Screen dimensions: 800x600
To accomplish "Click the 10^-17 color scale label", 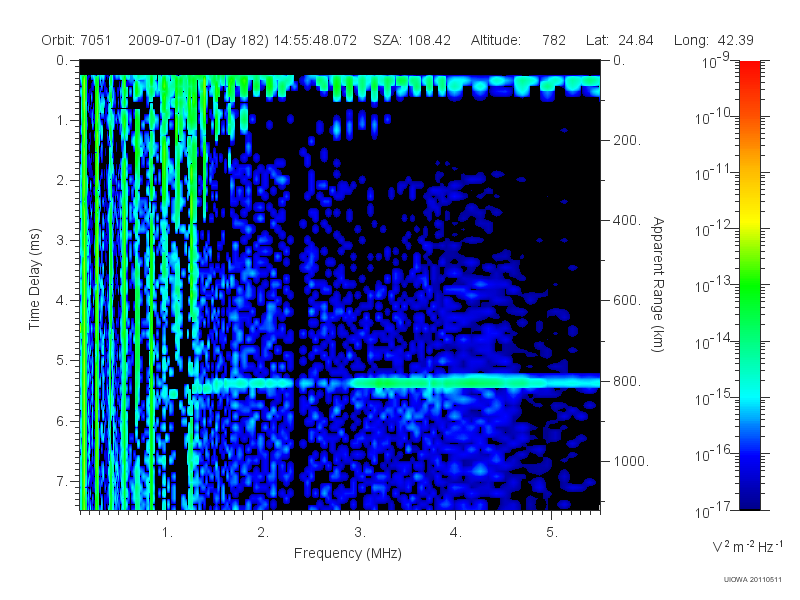I will coord(713,509).
